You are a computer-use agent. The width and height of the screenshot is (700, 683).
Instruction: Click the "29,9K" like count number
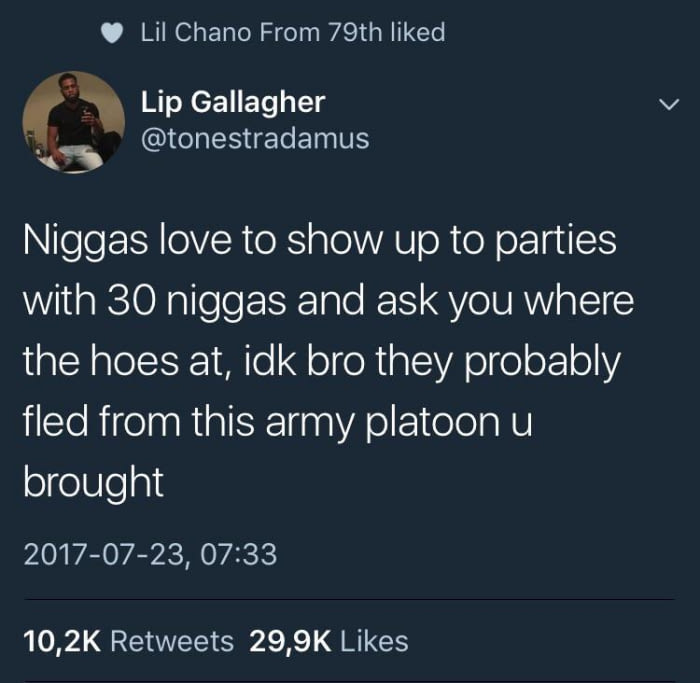pos(291,642)
